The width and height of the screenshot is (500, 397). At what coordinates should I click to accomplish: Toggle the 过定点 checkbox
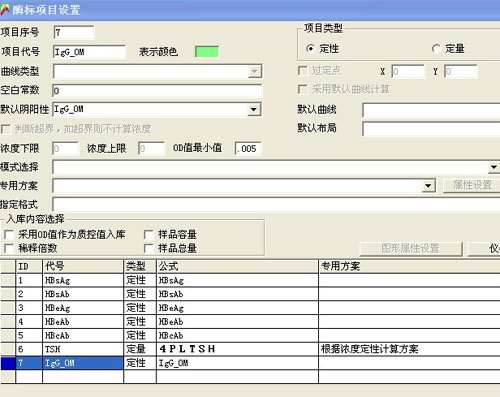[302, 71]
